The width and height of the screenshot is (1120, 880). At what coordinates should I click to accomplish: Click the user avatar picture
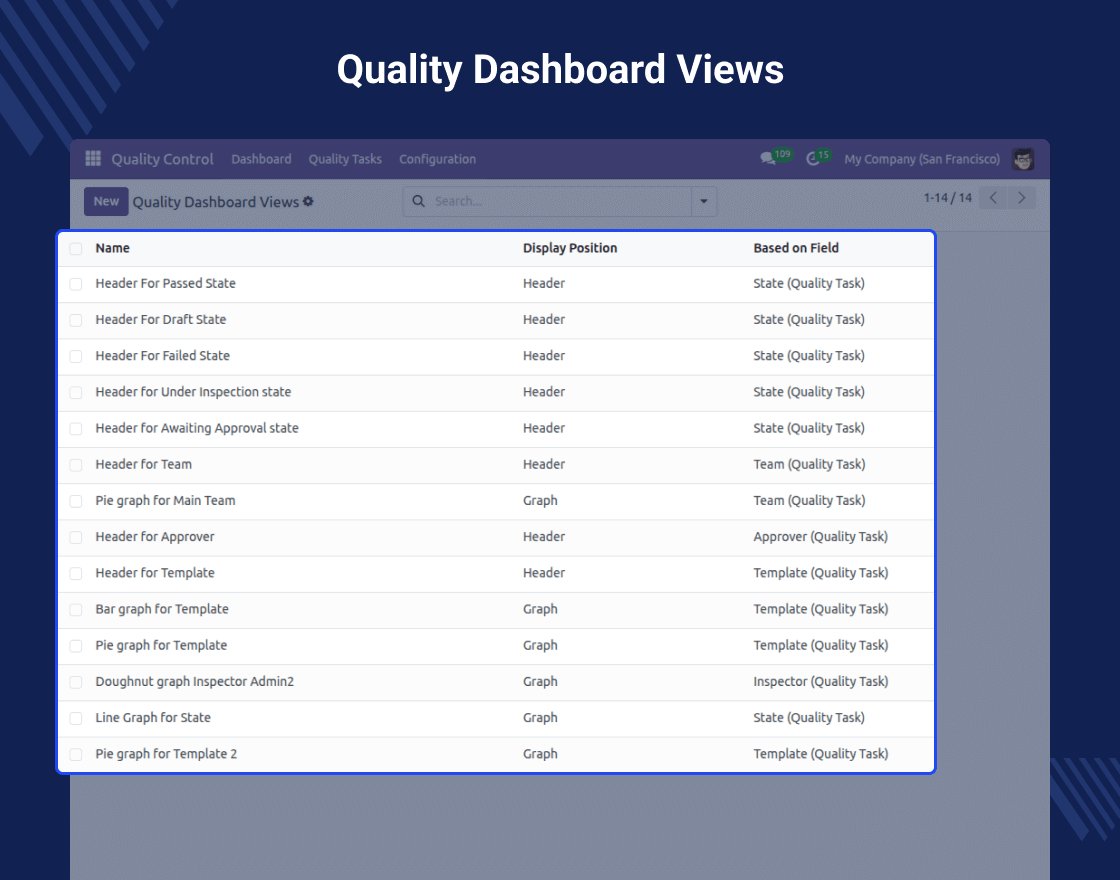(1023, 159)
